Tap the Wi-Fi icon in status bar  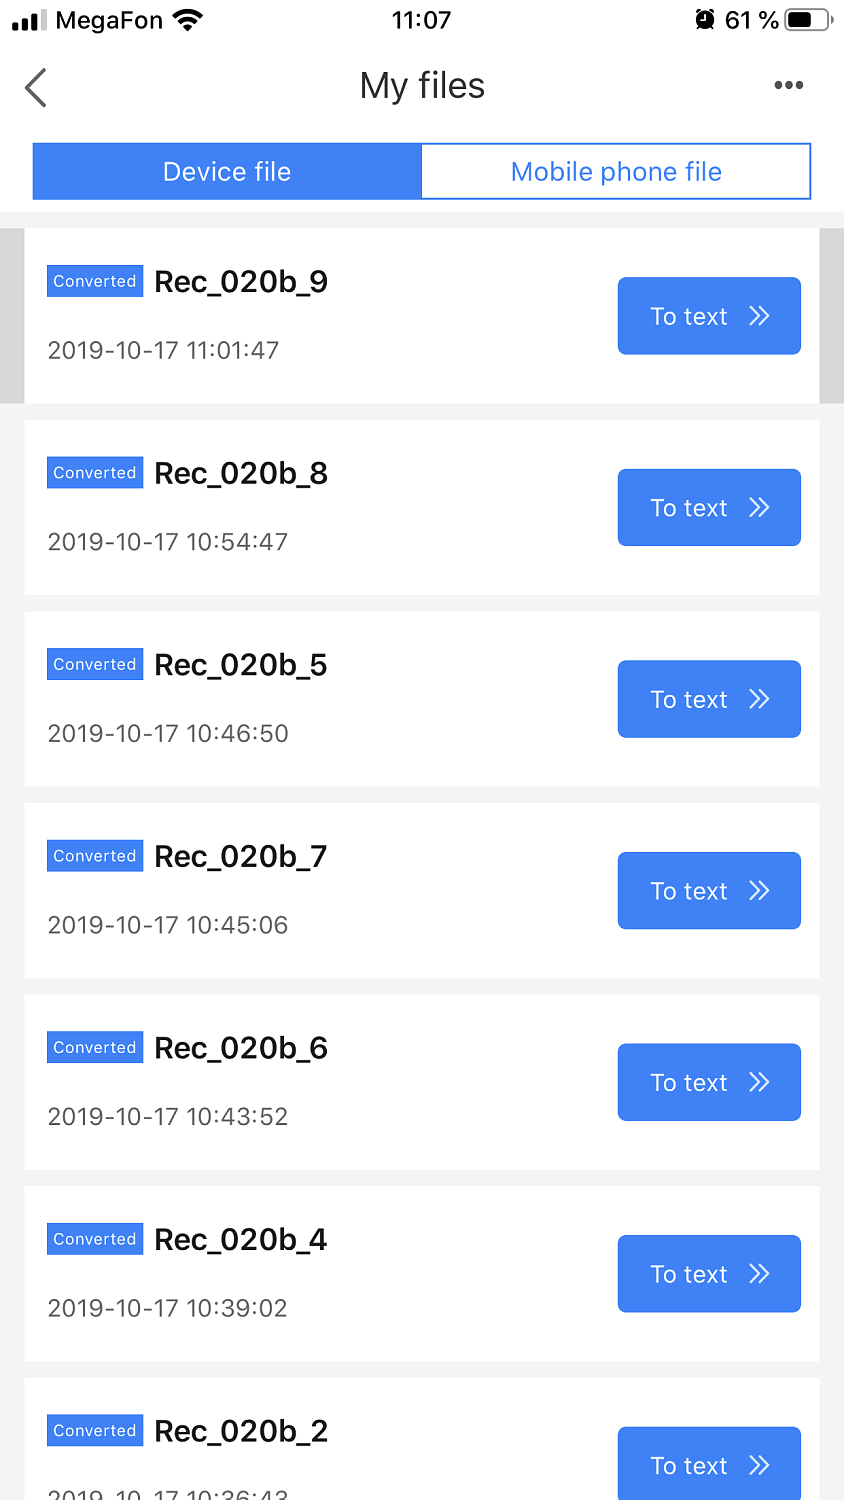(x=187, y=20)
